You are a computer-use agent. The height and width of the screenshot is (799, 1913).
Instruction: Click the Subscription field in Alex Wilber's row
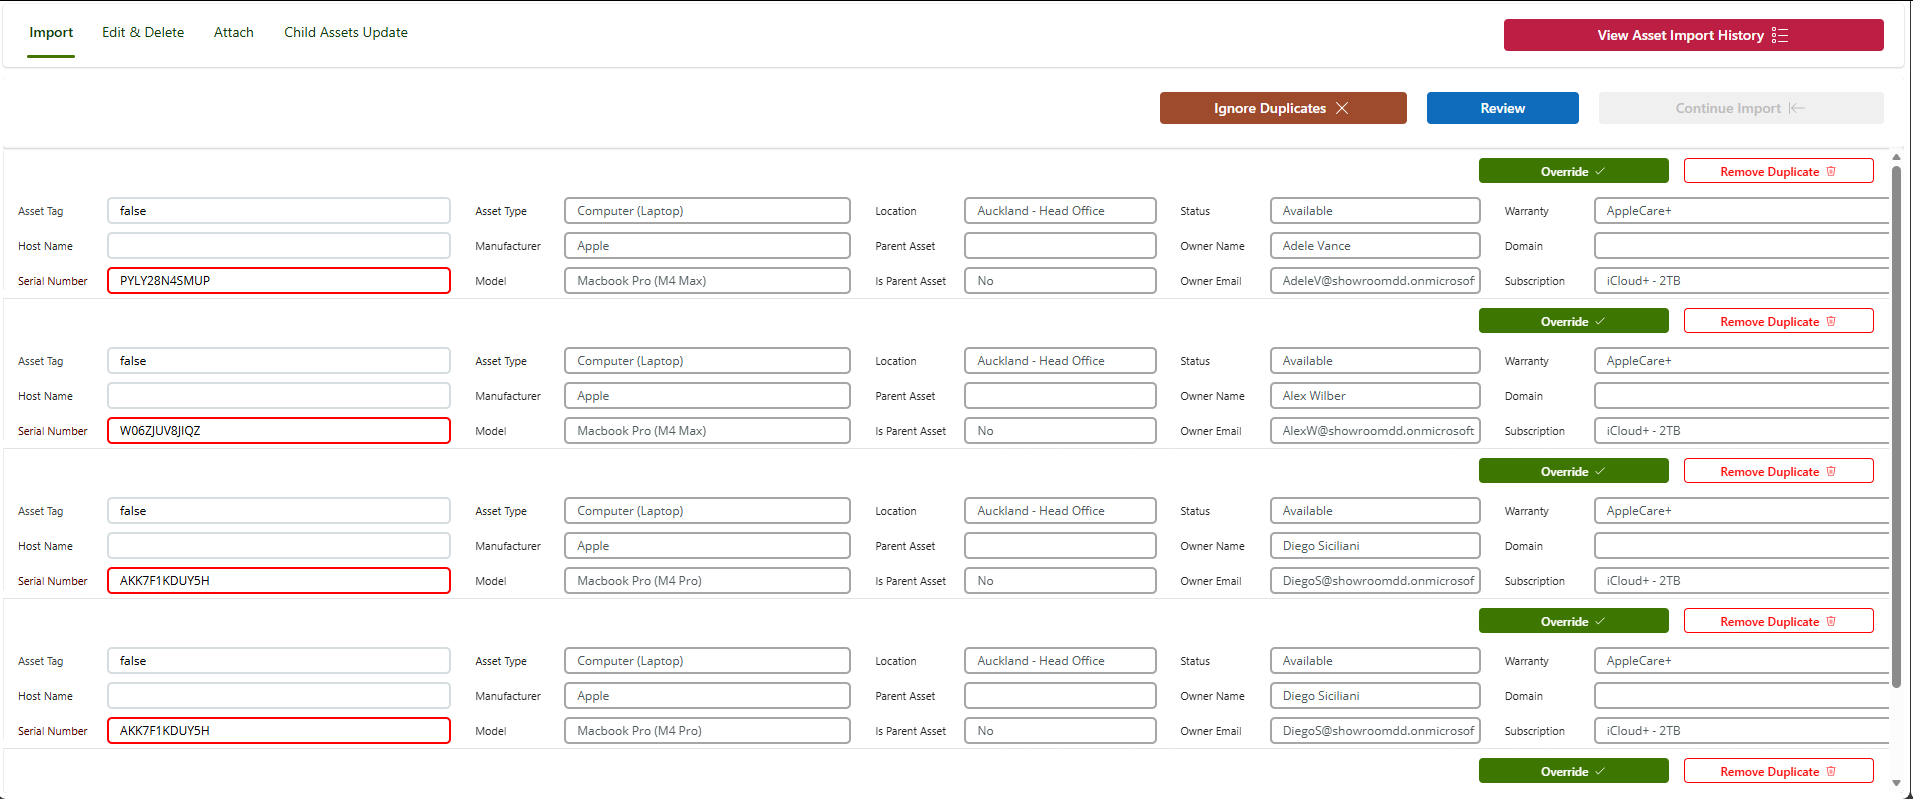pyautogui.click(x=1742, y=431)
